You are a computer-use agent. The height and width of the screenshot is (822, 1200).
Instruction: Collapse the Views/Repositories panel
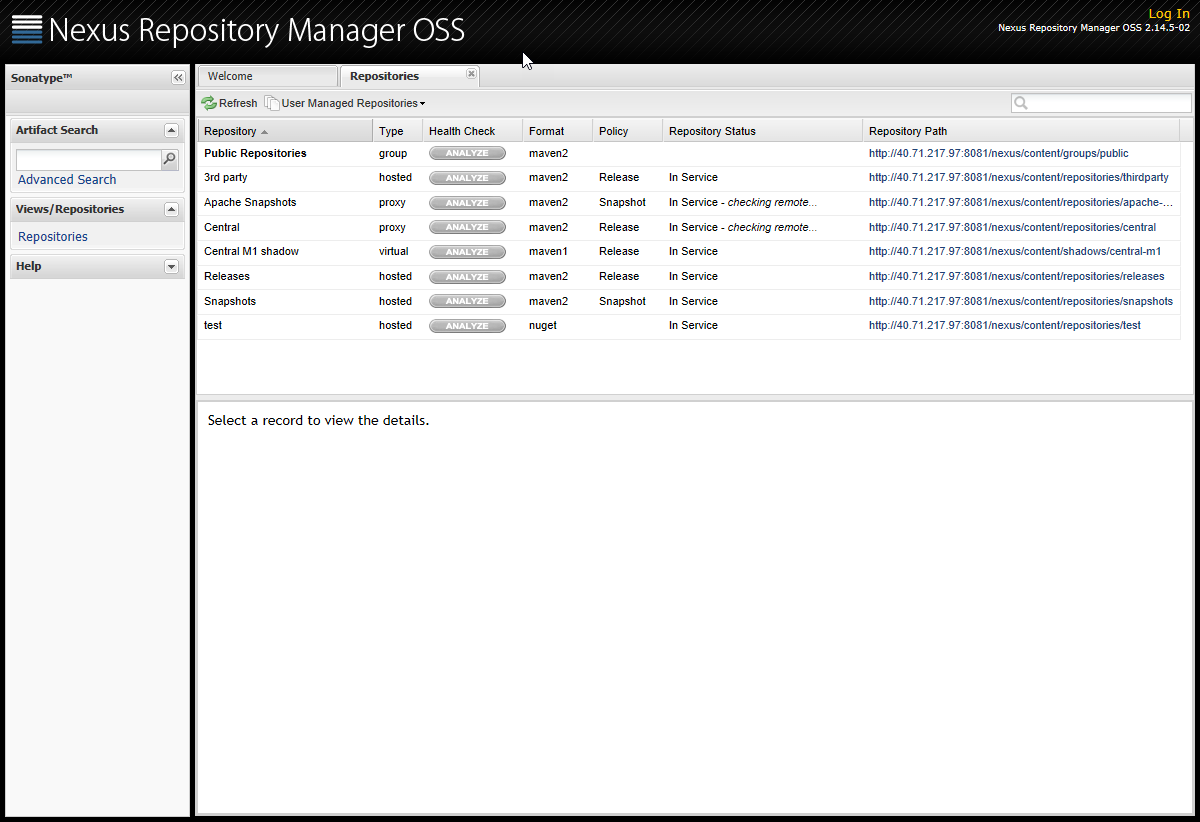(171, 209)
